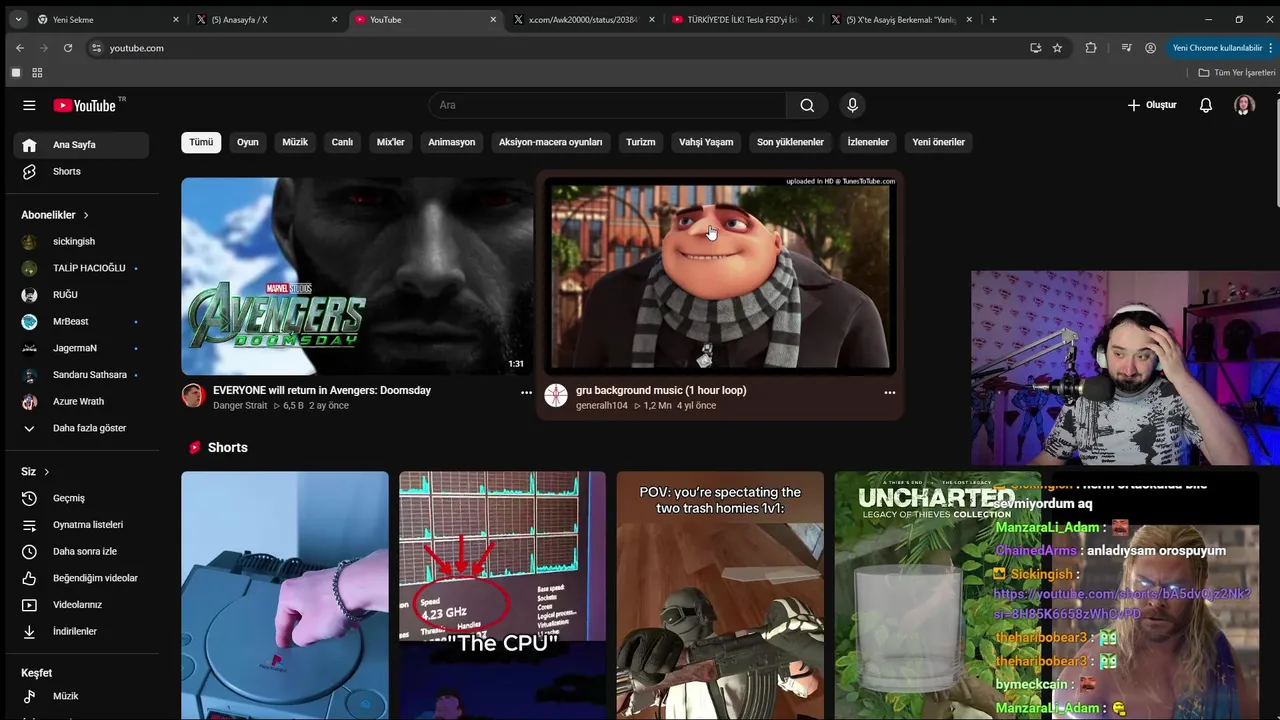
Task: Open MrBeast channel subscription
Action: (x=81, y=321)
